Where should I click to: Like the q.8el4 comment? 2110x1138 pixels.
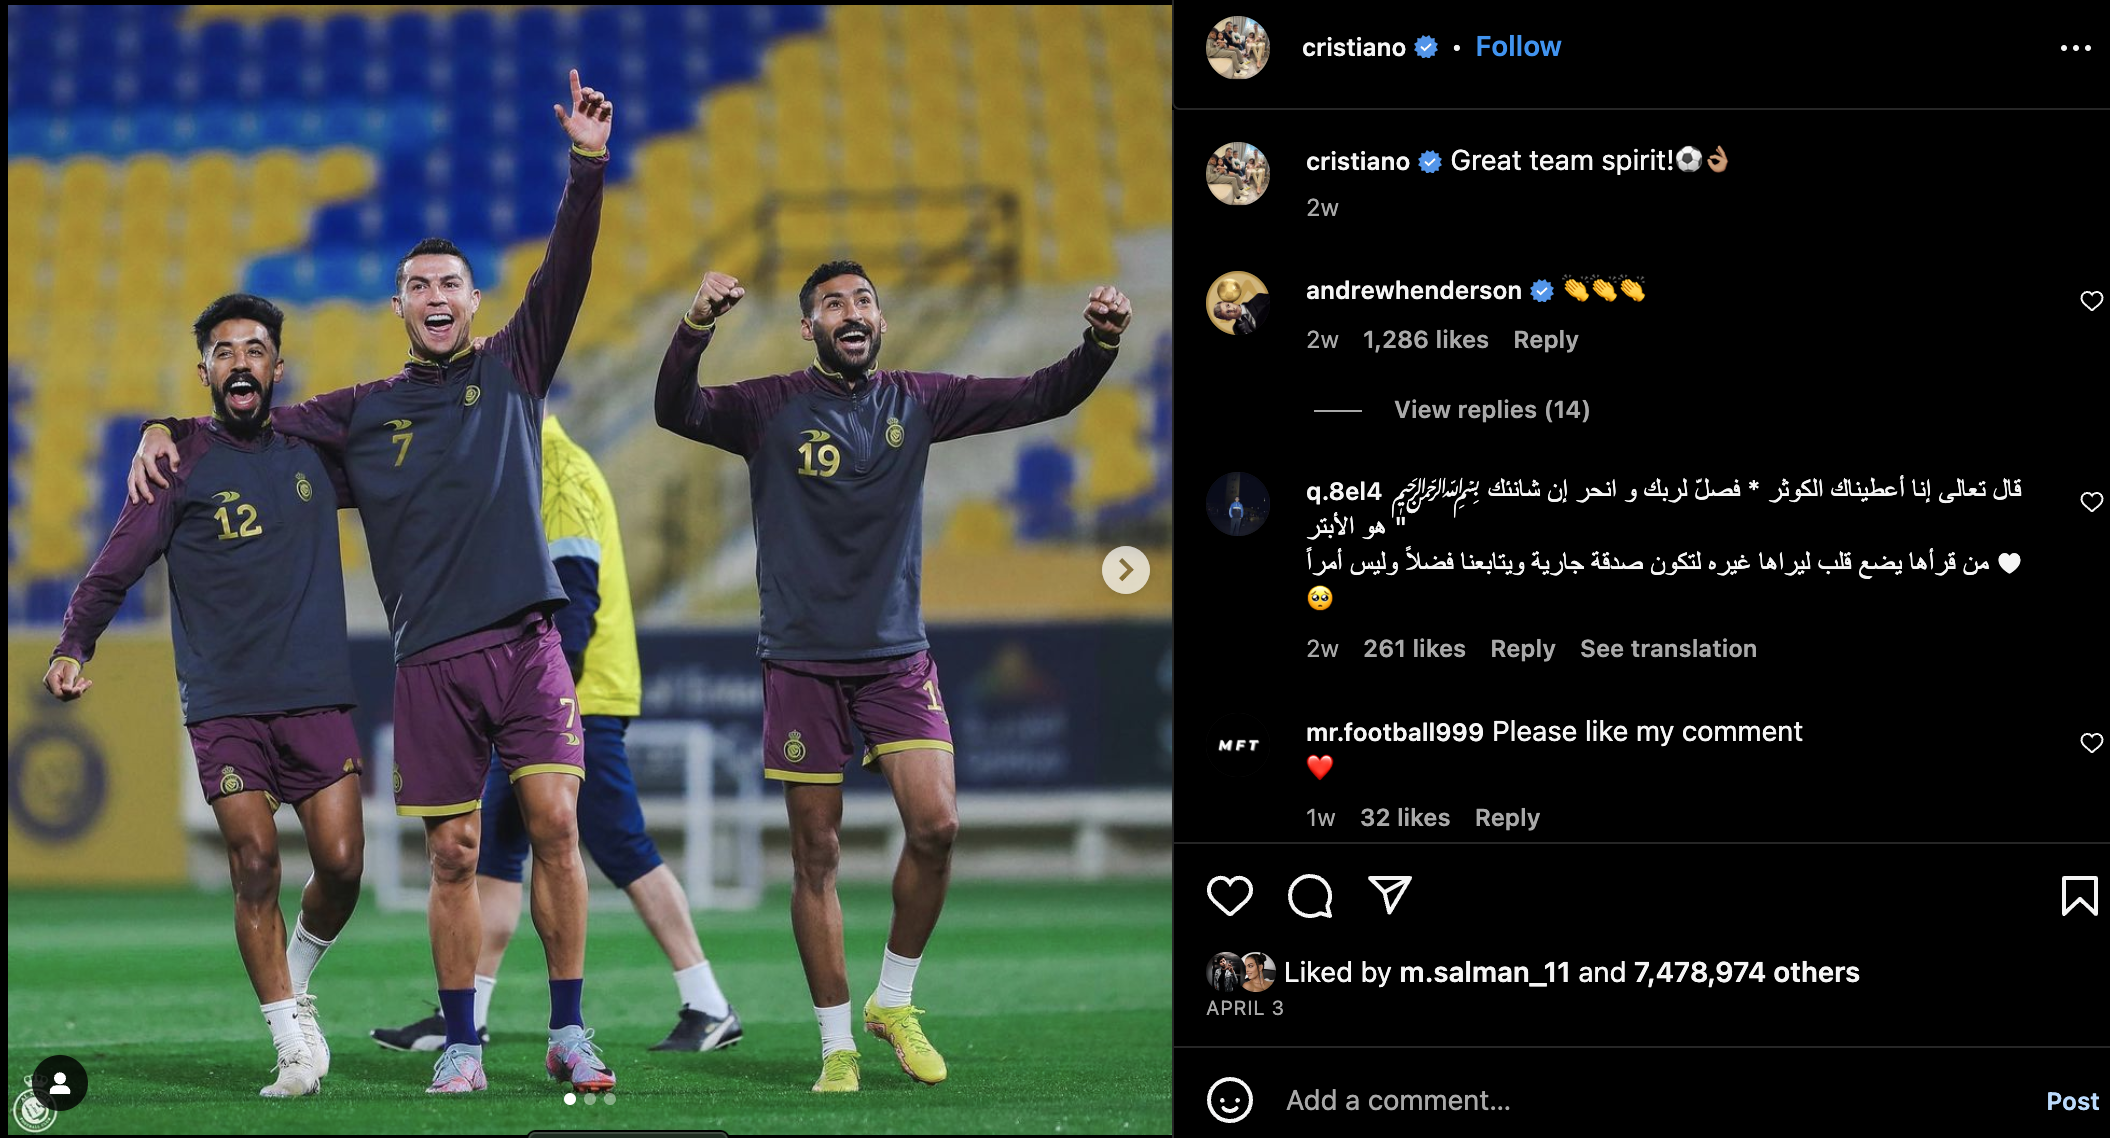point(2091,502)
